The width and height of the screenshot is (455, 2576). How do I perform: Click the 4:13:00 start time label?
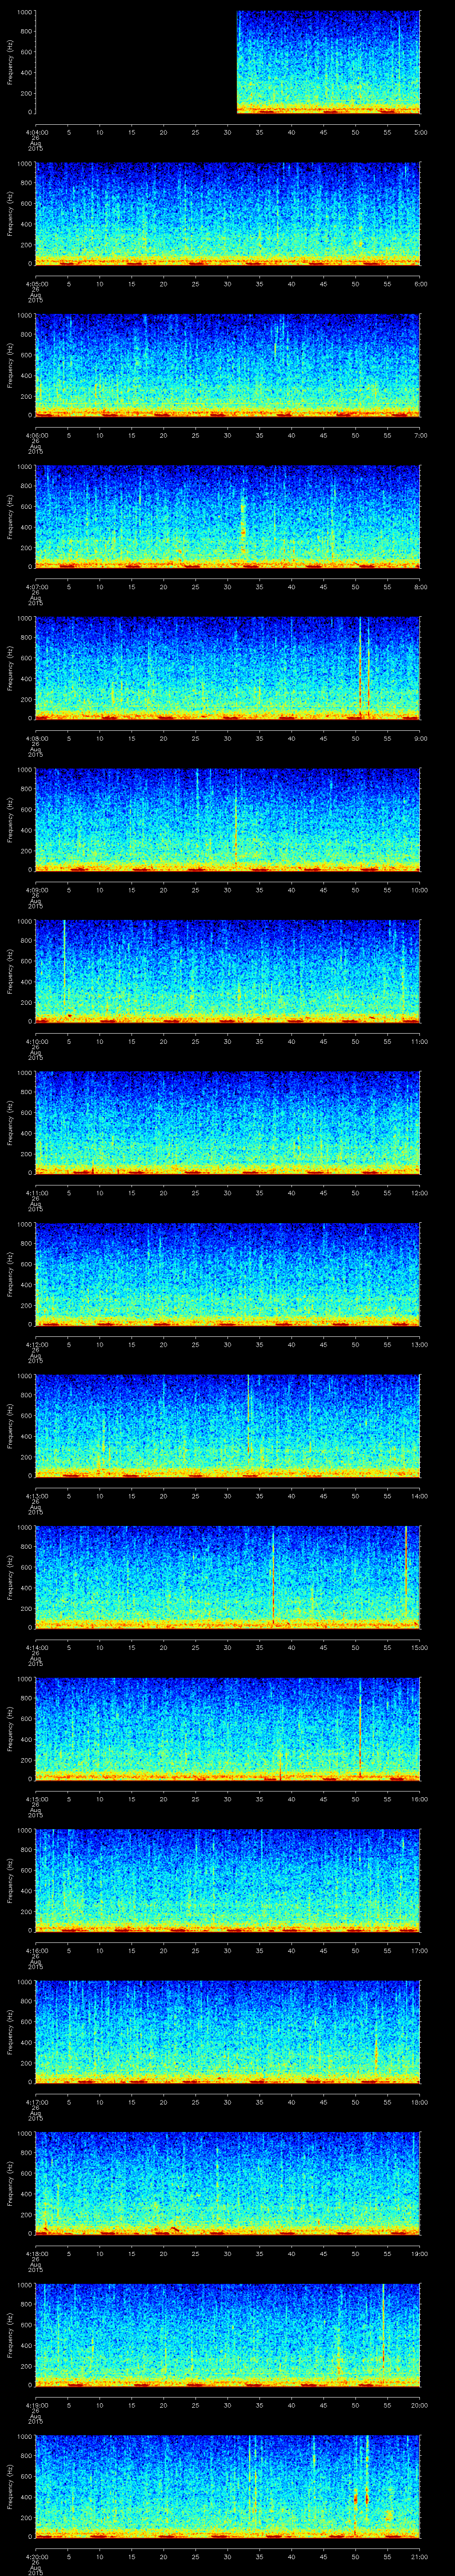[35, 1496]
